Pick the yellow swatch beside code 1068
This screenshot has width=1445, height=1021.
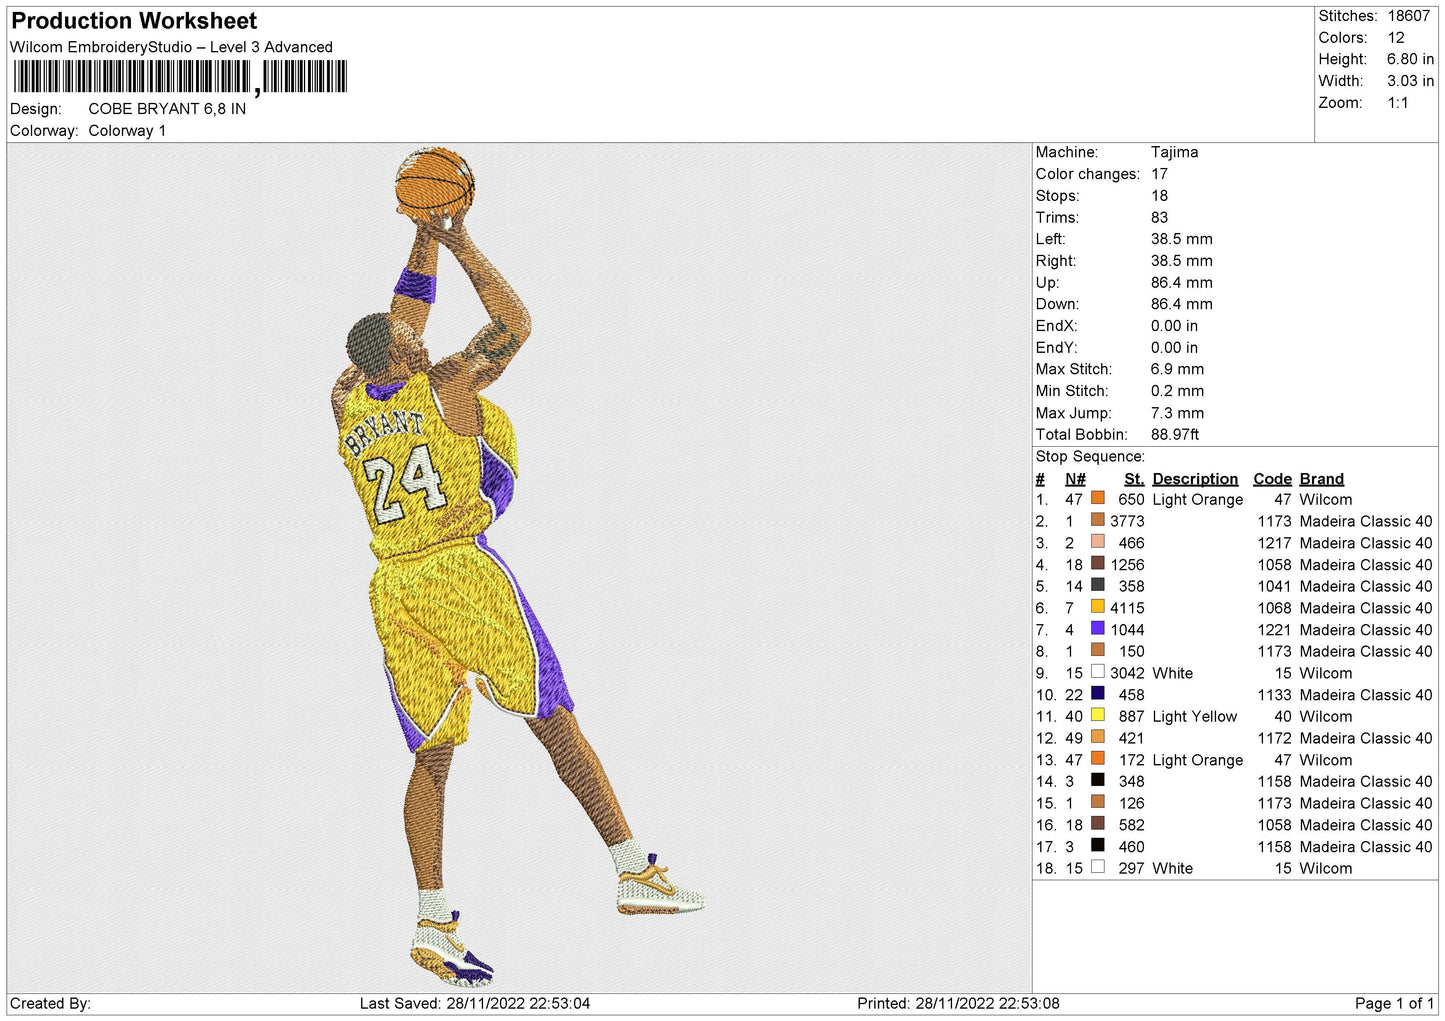coord(1097,606)
